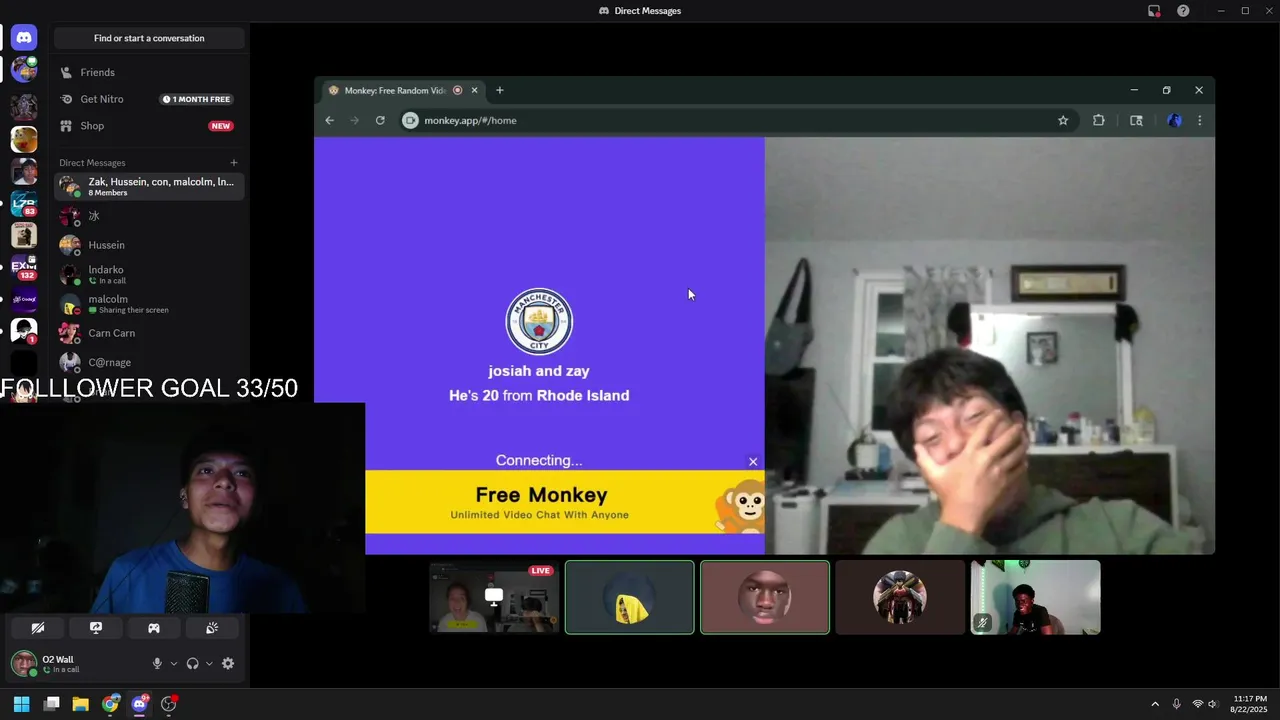Click Chrome profile avatar
This screenshot has height=720, width=1280.
[1174, 120]
